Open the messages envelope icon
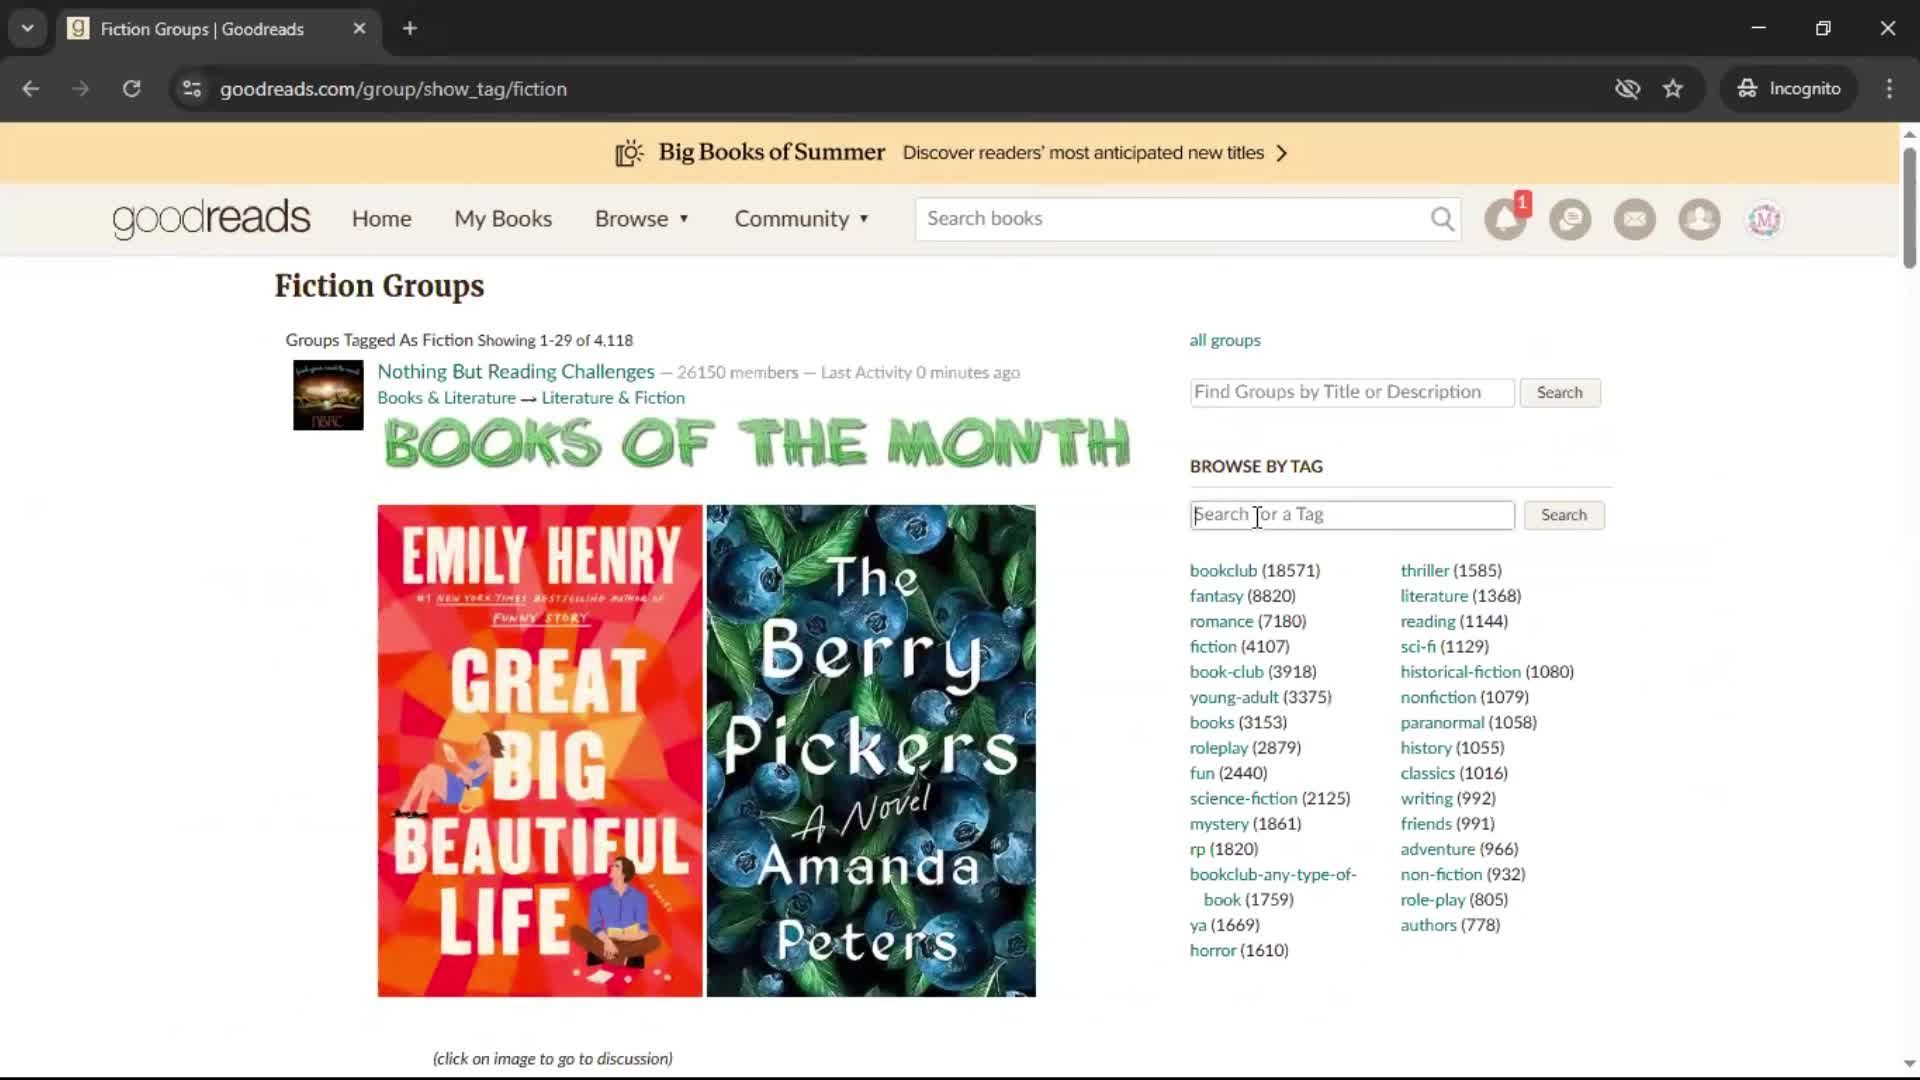Screen dimensions: 1920x1080 click(x=1635, y=219)
